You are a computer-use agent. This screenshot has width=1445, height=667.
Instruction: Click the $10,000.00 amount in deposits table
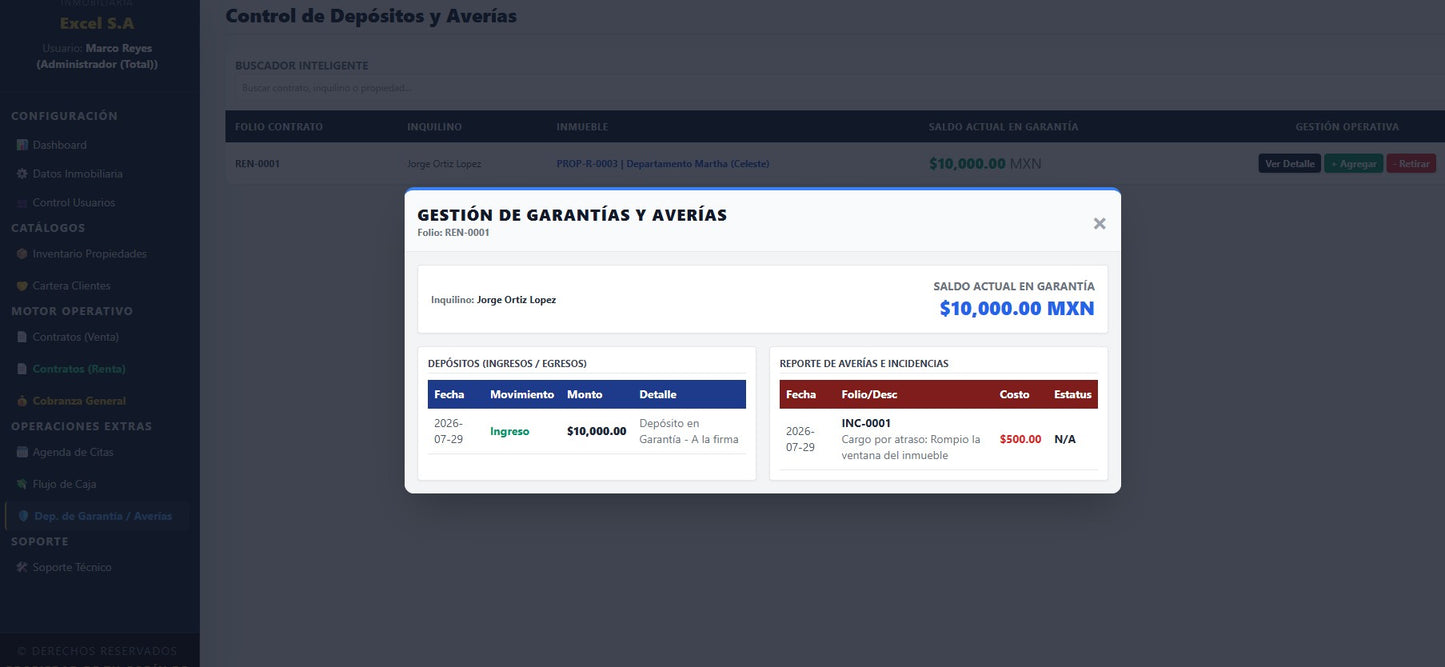597,432
